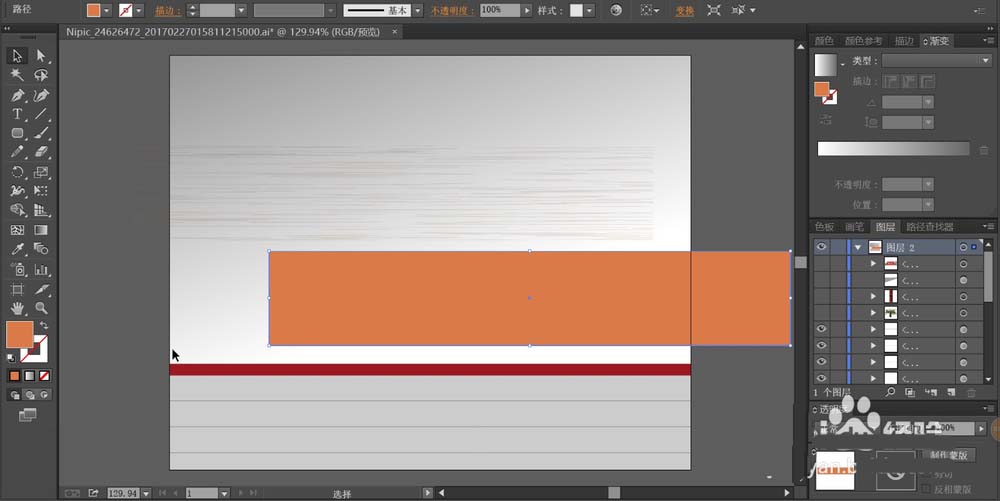Select the Perspective Grid tool

(41, 210)
